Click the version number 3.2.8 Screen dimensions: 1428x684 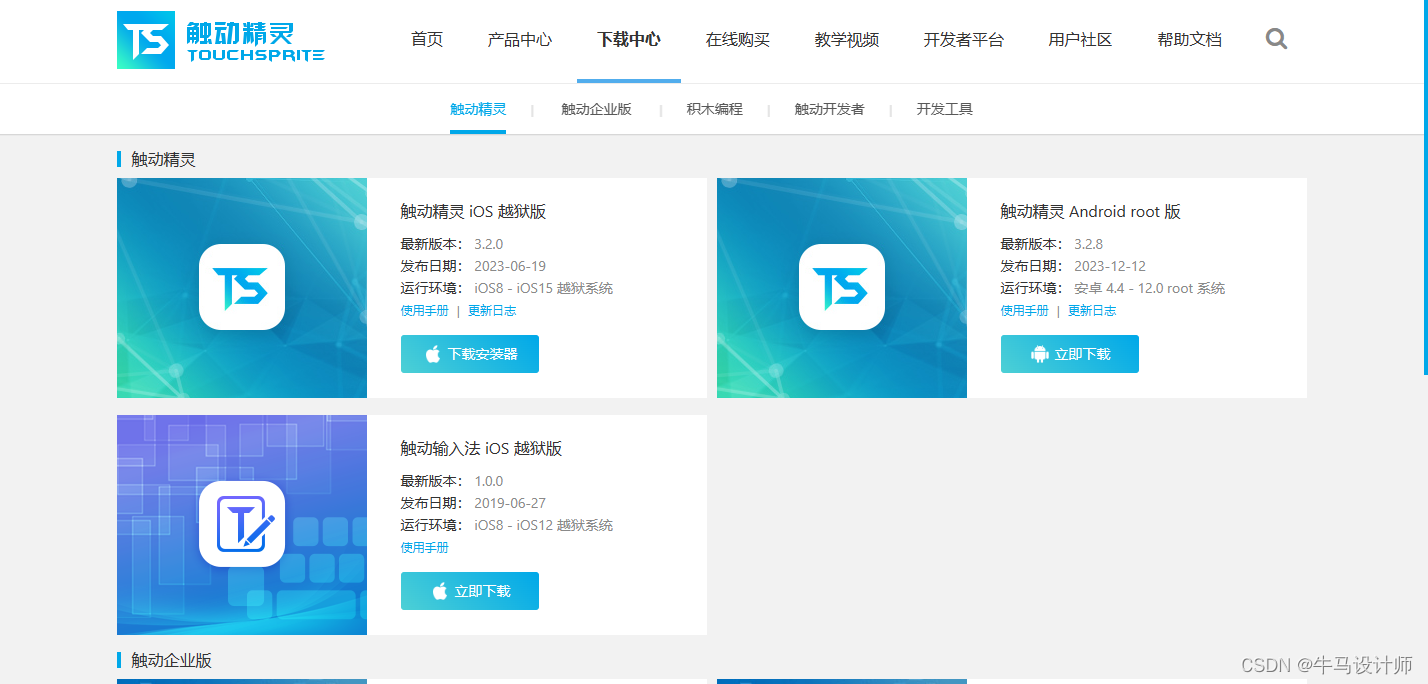1089,244
